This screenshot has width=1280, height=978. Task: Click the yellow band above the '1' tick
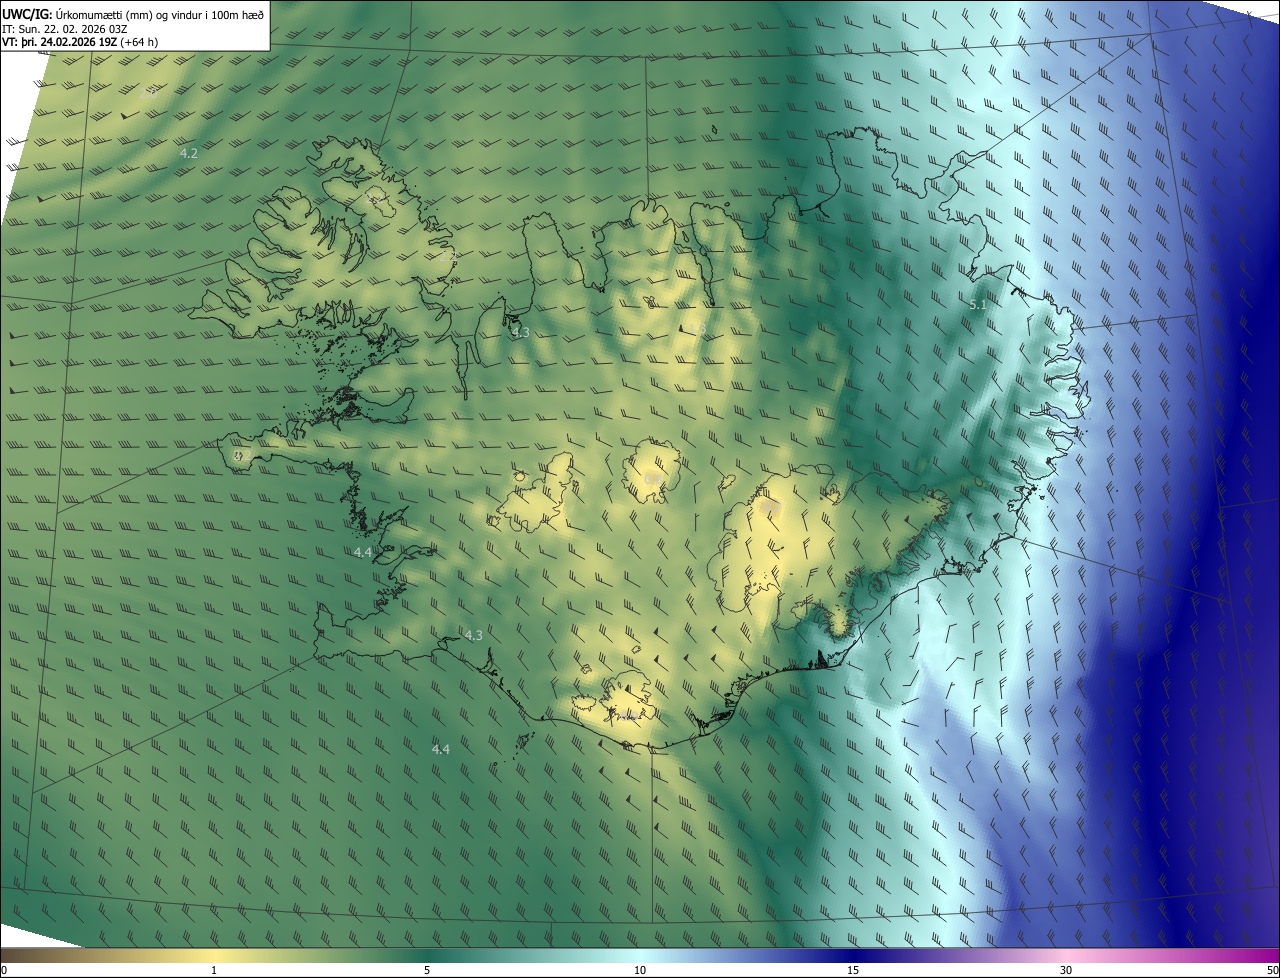click(x=214, y=955)
